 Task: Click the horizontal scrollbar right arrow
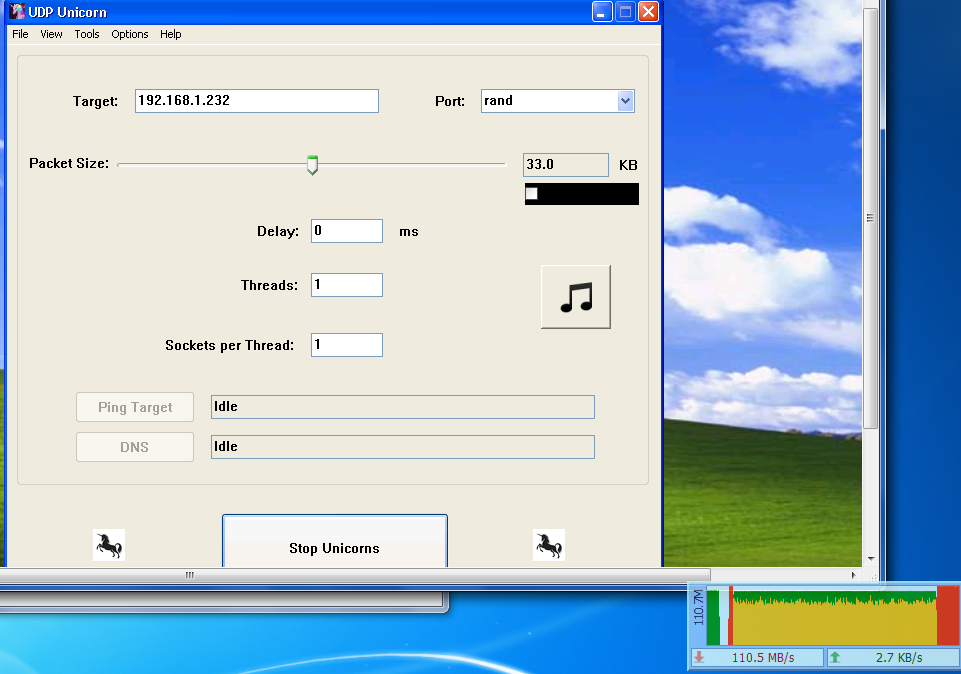tap(853, 575)
